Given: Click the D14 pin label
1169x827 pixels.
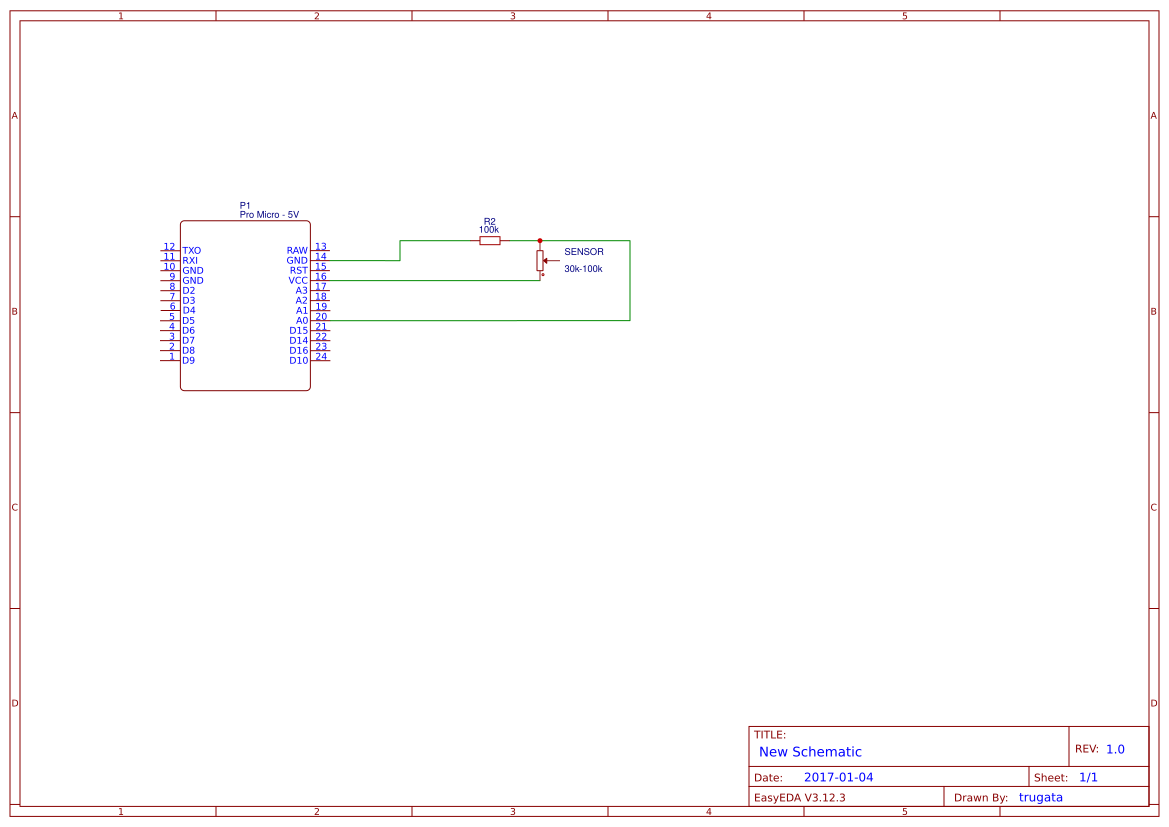Looking at the screenshot, I should tap(299, 341).
